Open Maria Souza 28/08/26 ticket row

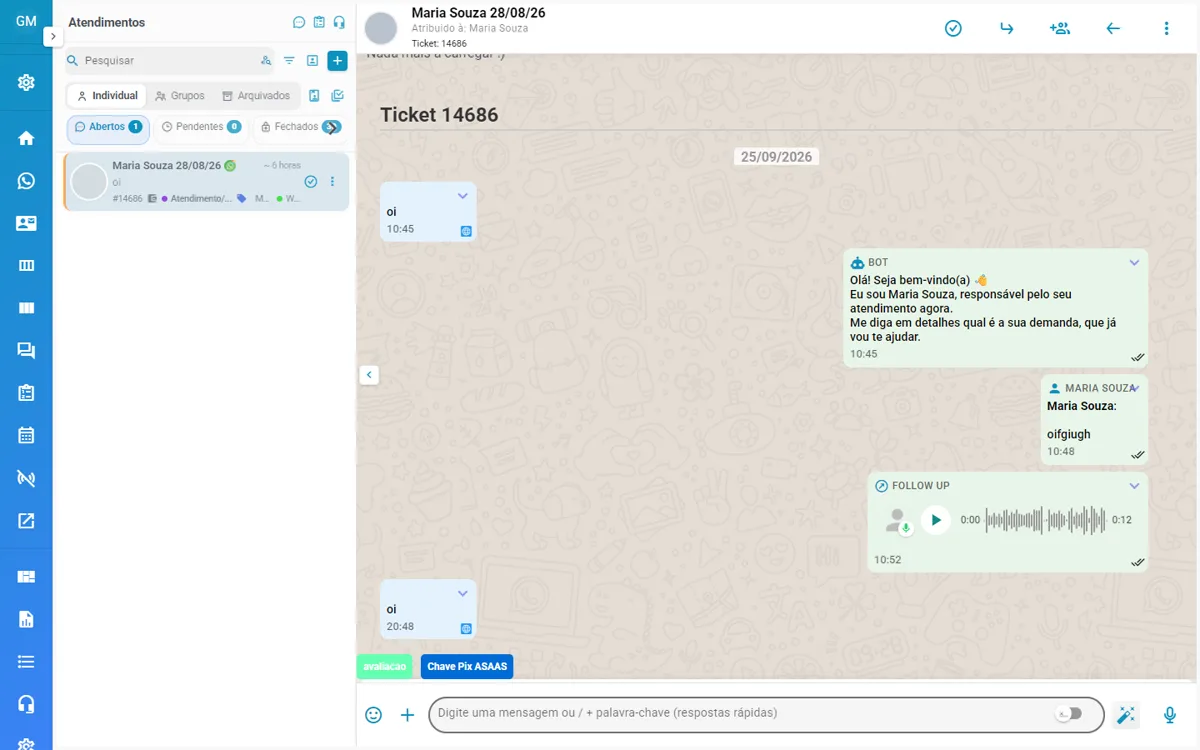click(206, 182)
